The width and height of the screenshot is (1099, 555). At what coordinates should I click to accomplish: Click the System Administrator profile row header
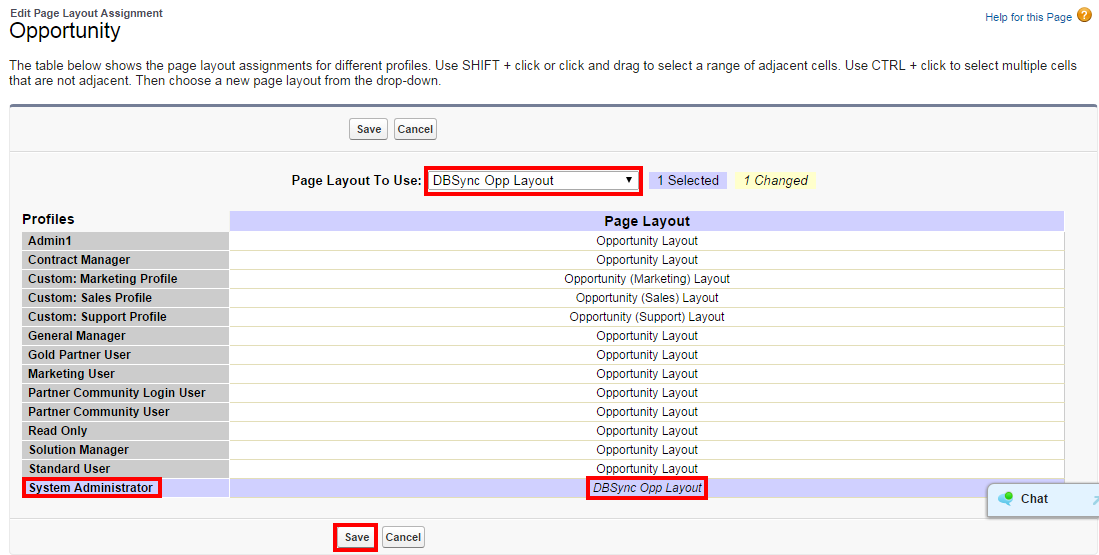[91, 488]
